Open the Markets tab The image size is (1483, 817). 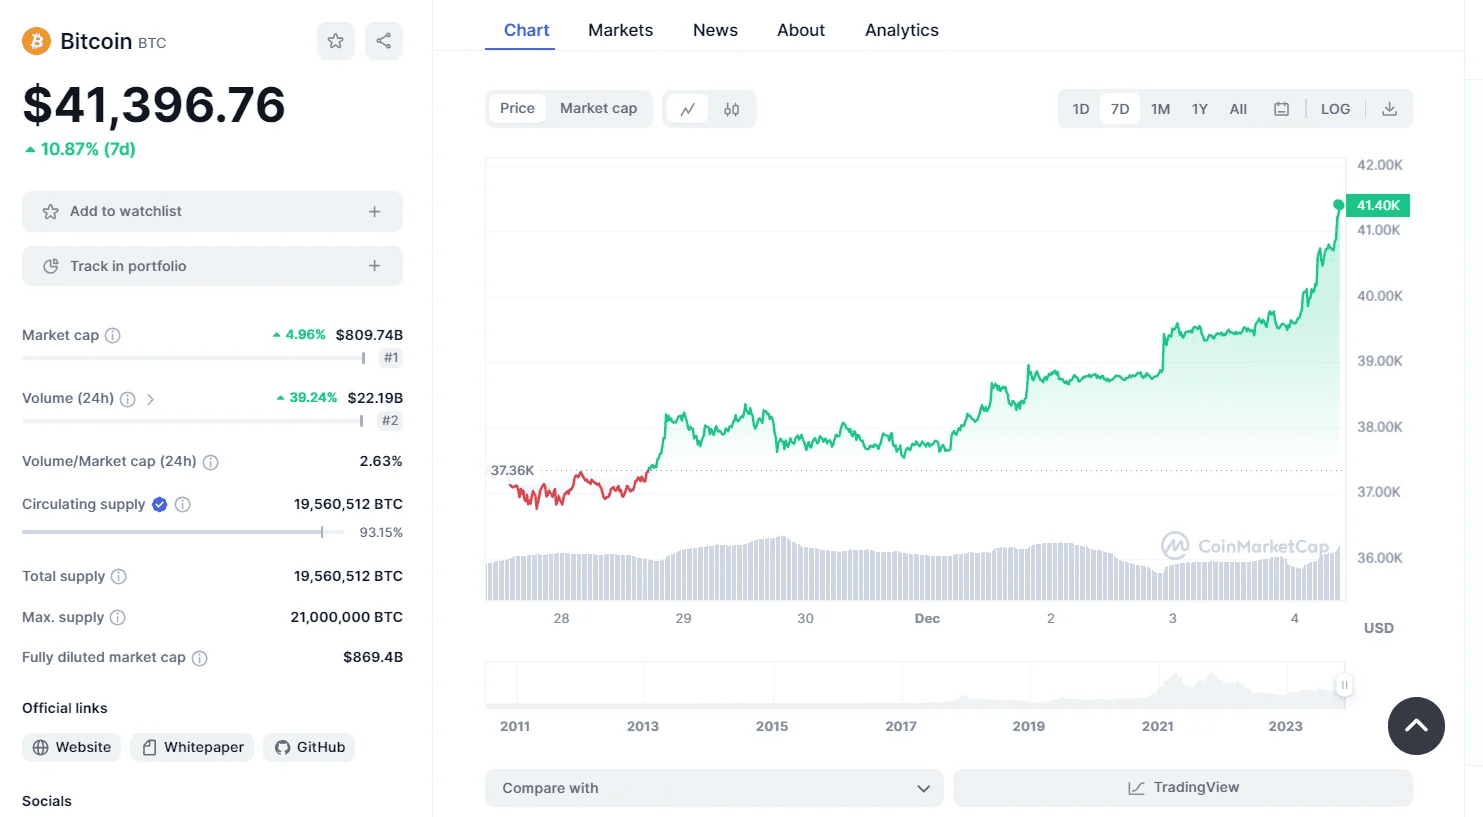point(620,30)
